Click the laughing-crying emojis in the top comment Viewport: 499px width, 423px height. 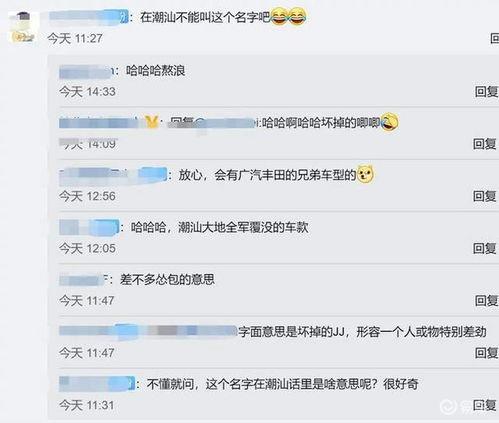[x=288, y=17]
